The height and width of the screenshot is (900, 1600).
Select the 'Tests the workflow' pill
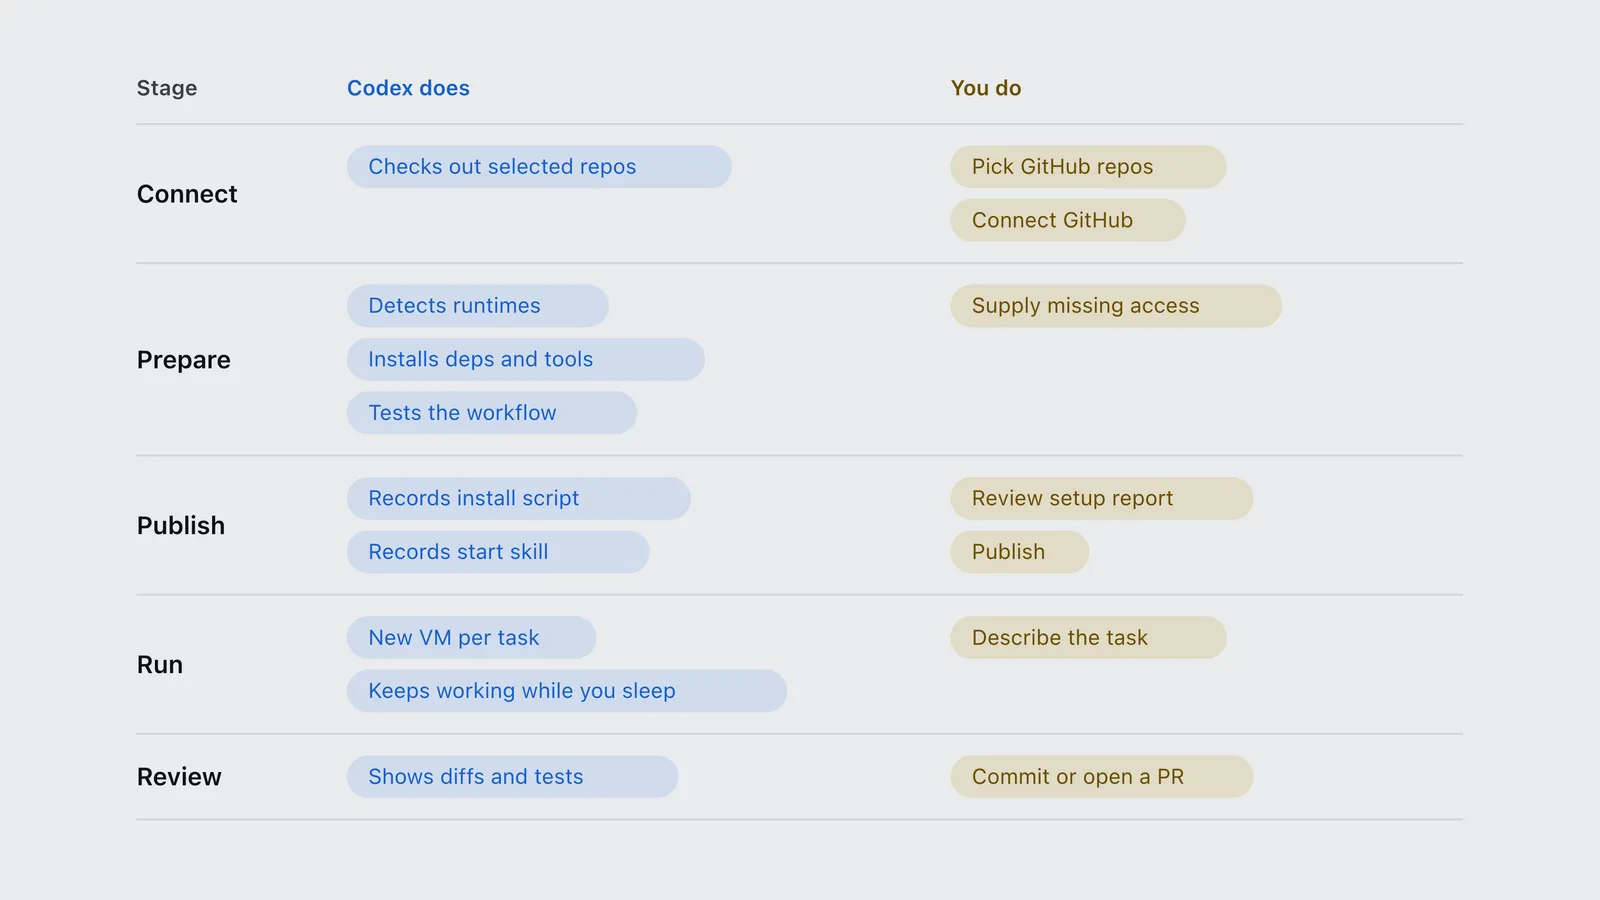[x=492, y=413]
